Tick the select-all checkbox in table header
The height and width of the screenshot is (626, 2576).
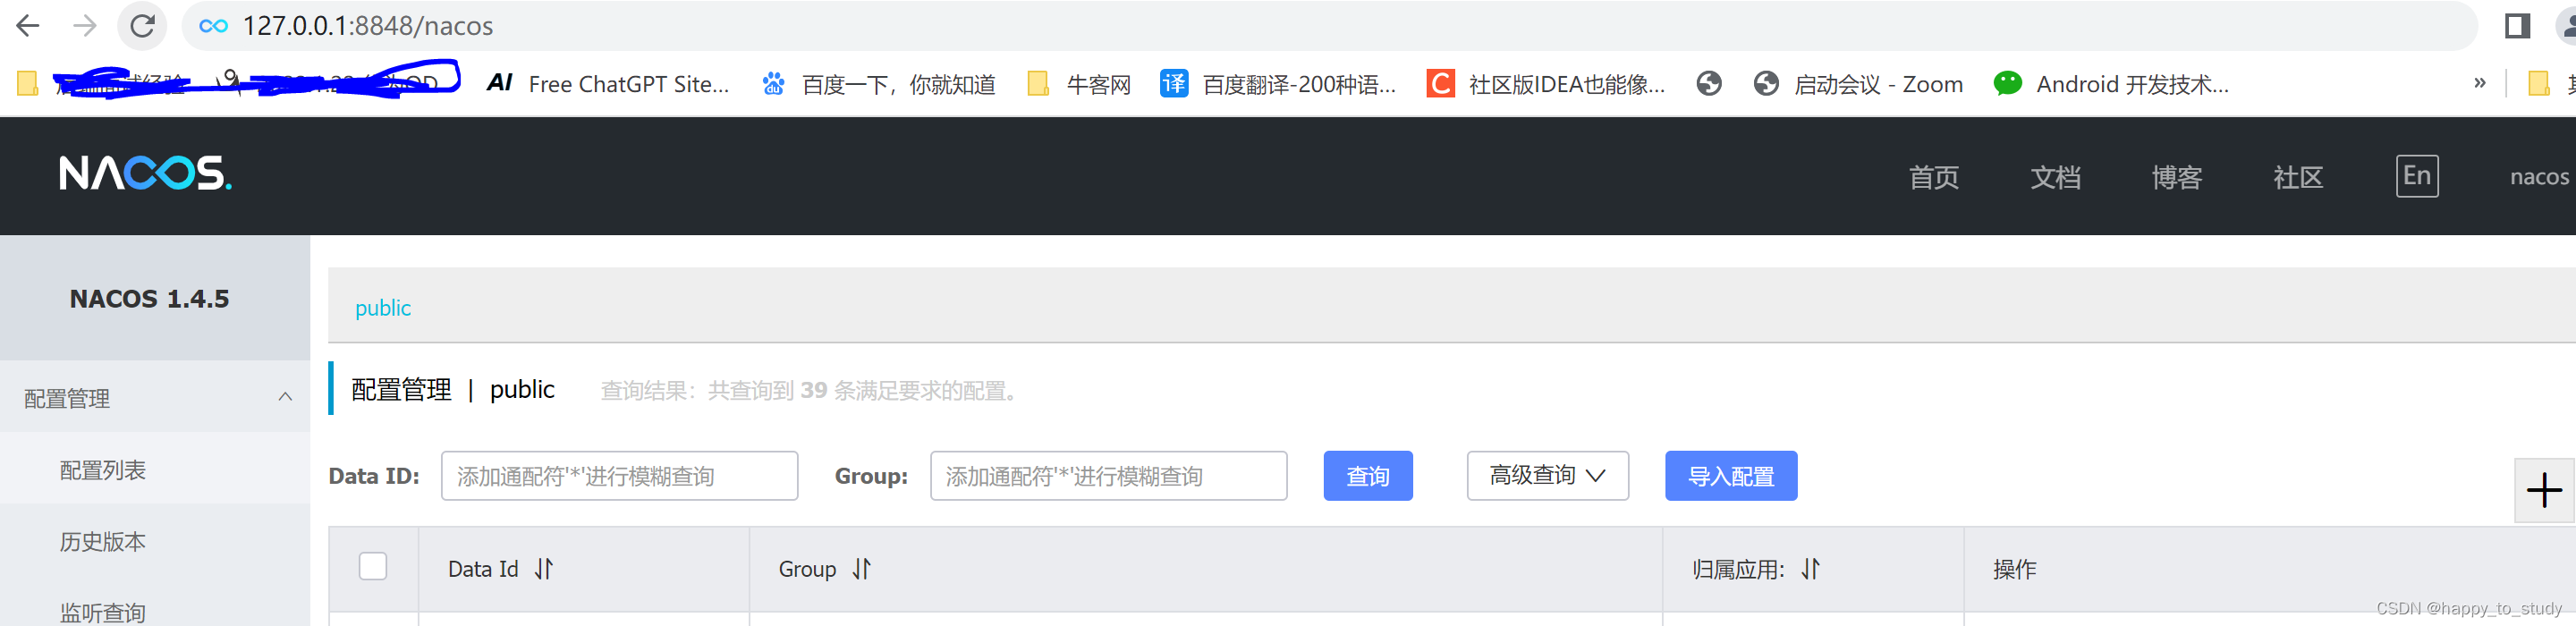[373, 566]
